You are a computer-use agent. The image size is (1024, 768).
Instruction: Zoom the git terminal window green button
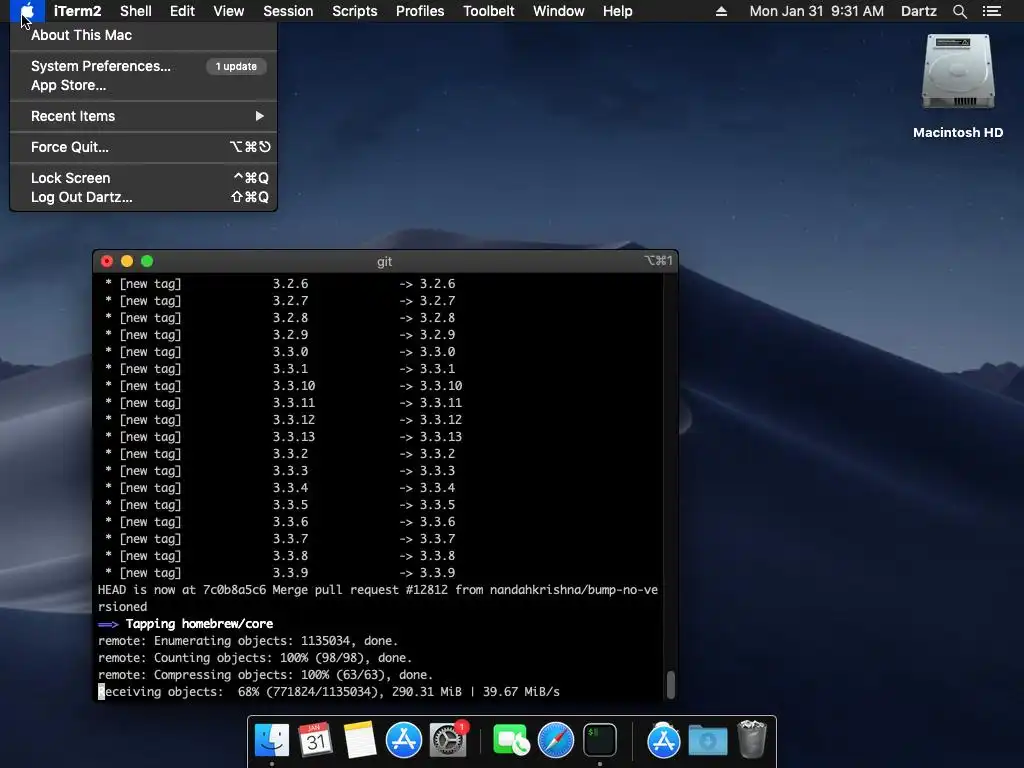[147, 261]
